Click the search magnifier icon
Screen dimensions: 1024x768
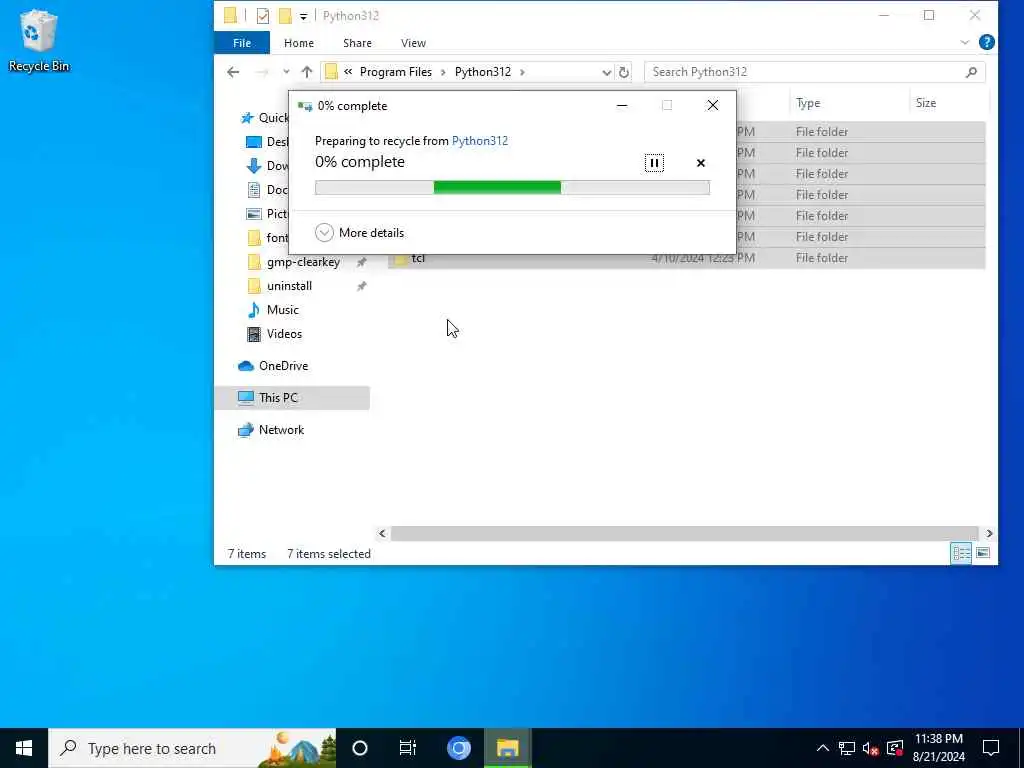[x=971, y=72]
